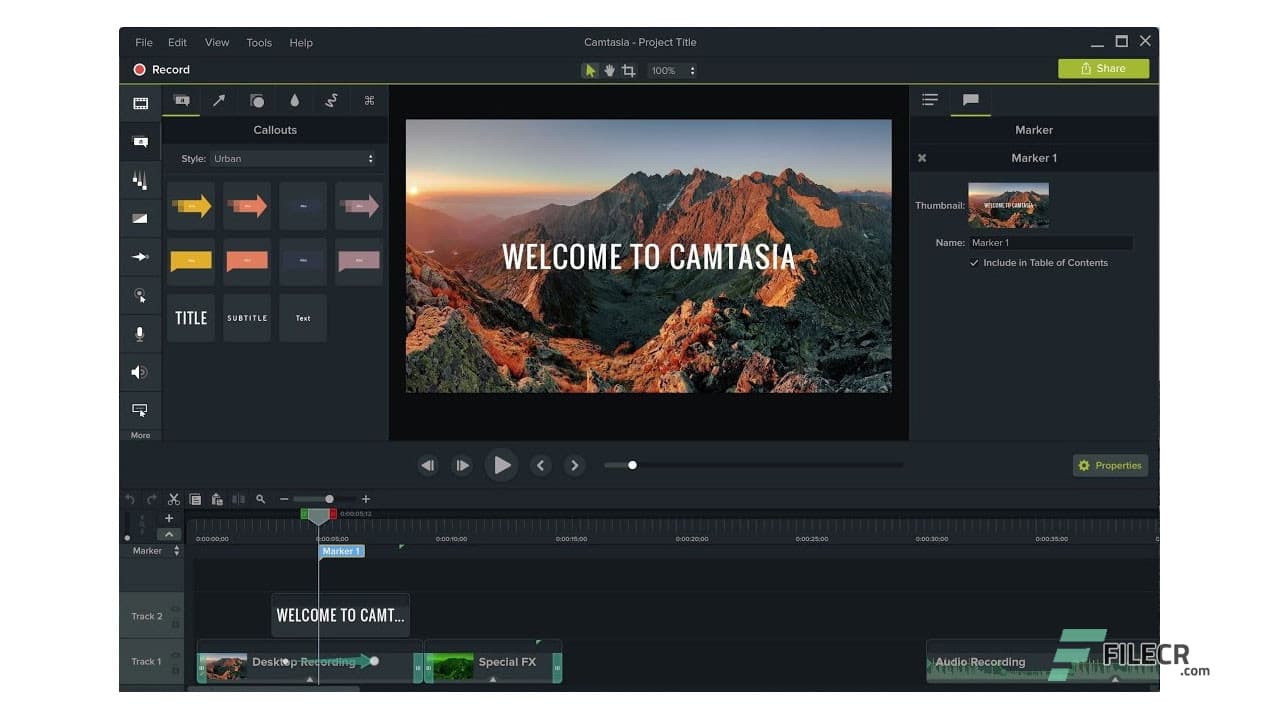1280x720 pixels.
Task: Select the Arrow annotation tab
Action: [x=218, y=100]
